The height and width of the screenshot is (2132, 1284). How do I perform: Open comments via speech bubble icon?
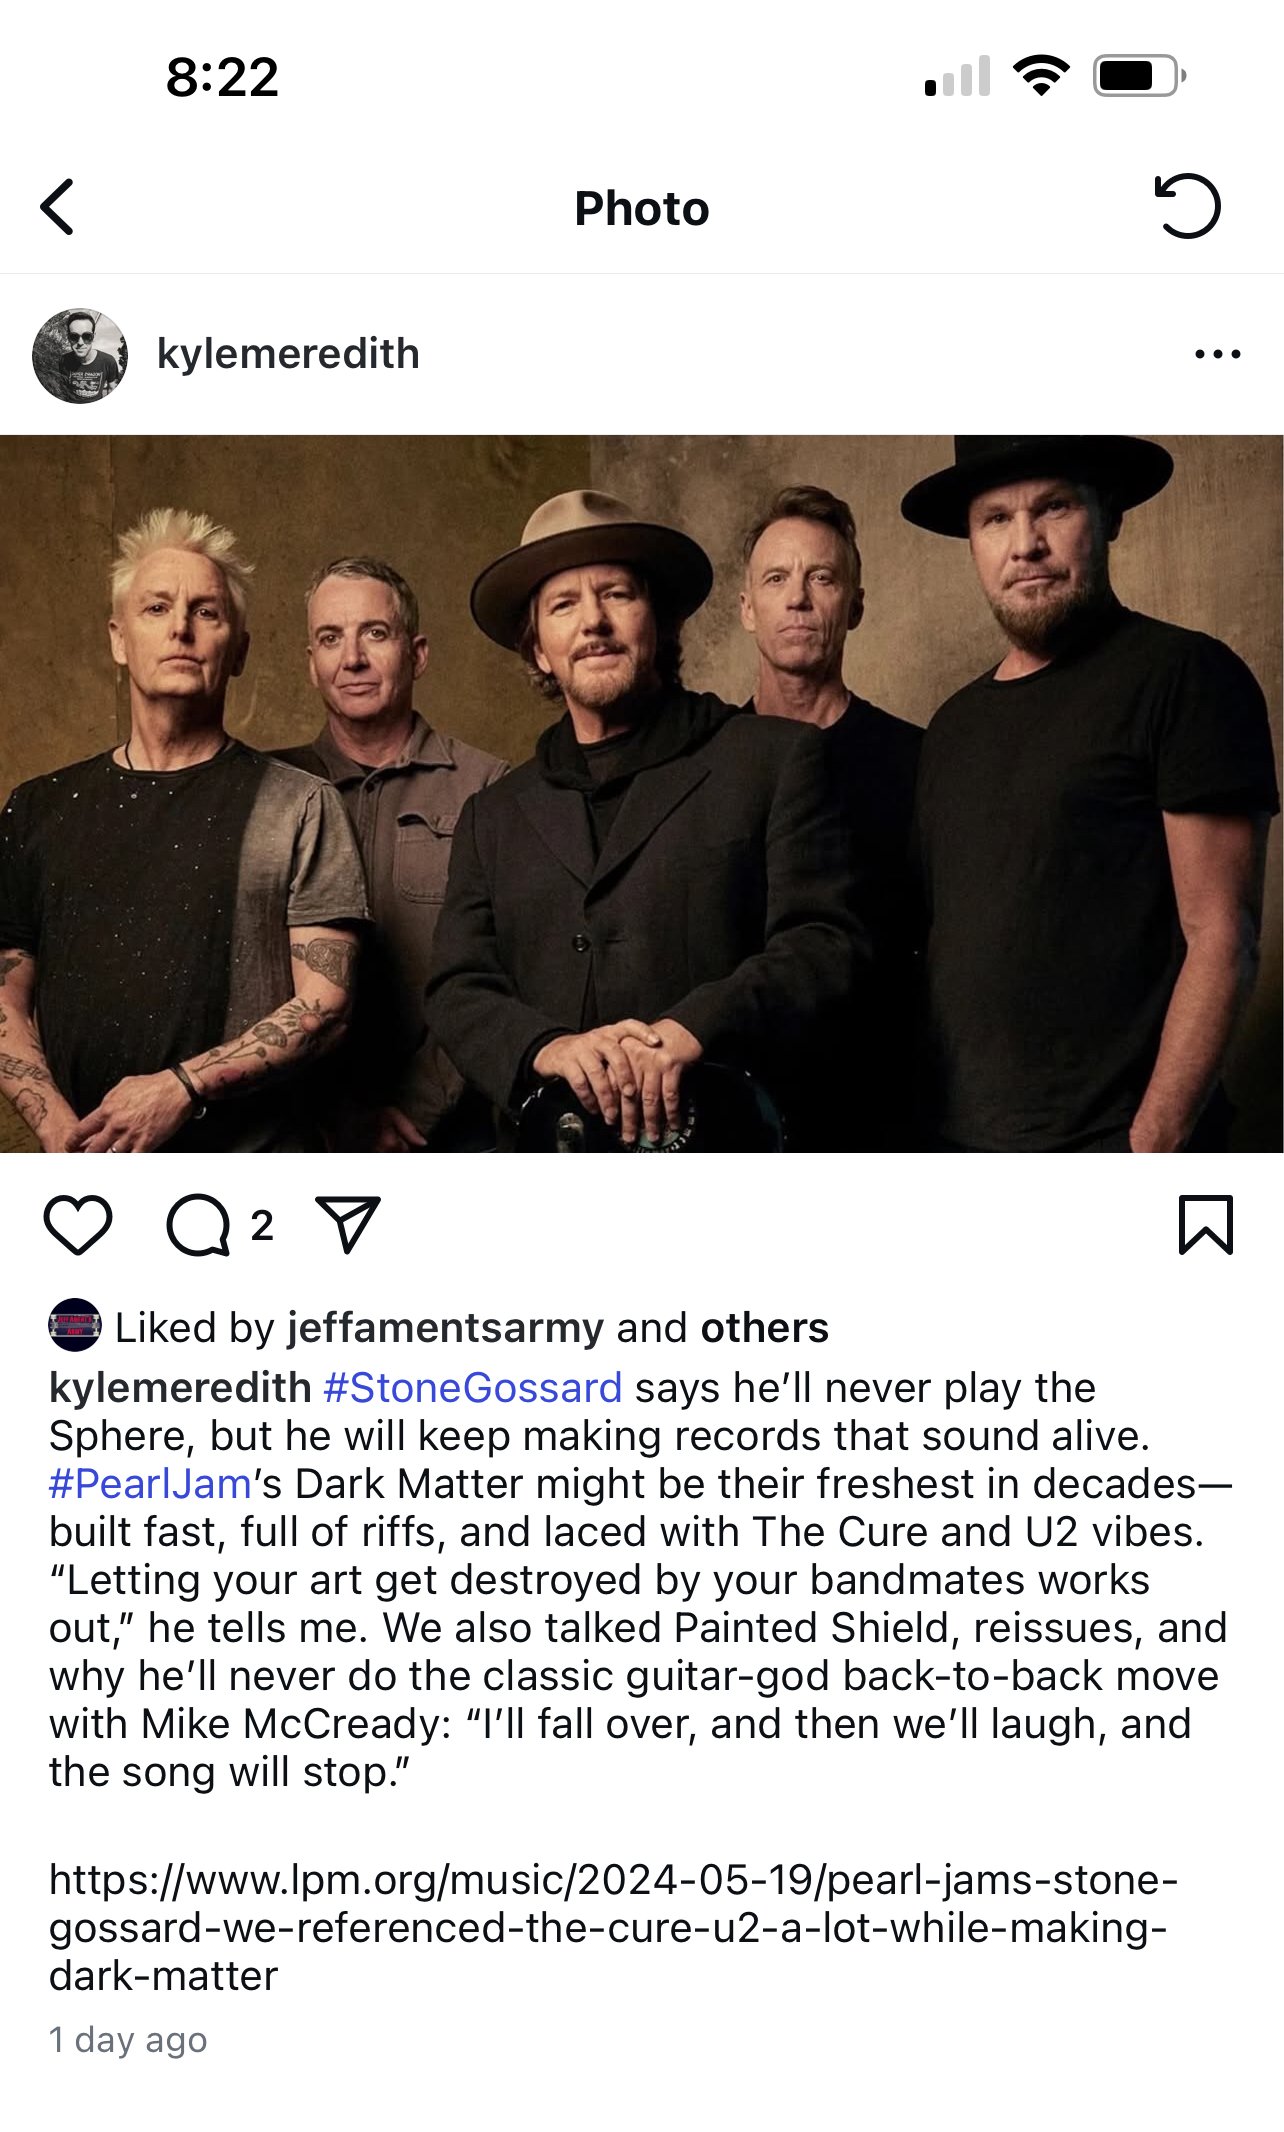199,1224
